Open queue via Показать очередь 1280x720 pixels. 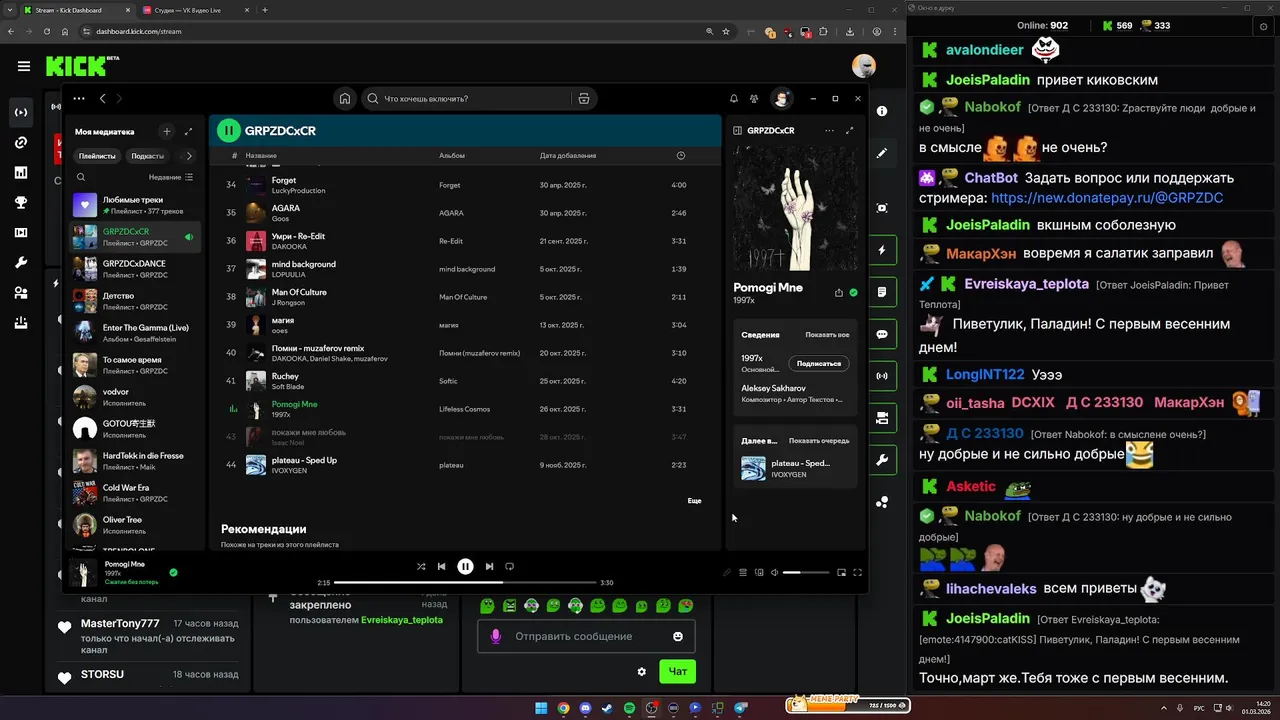point(819,440)
